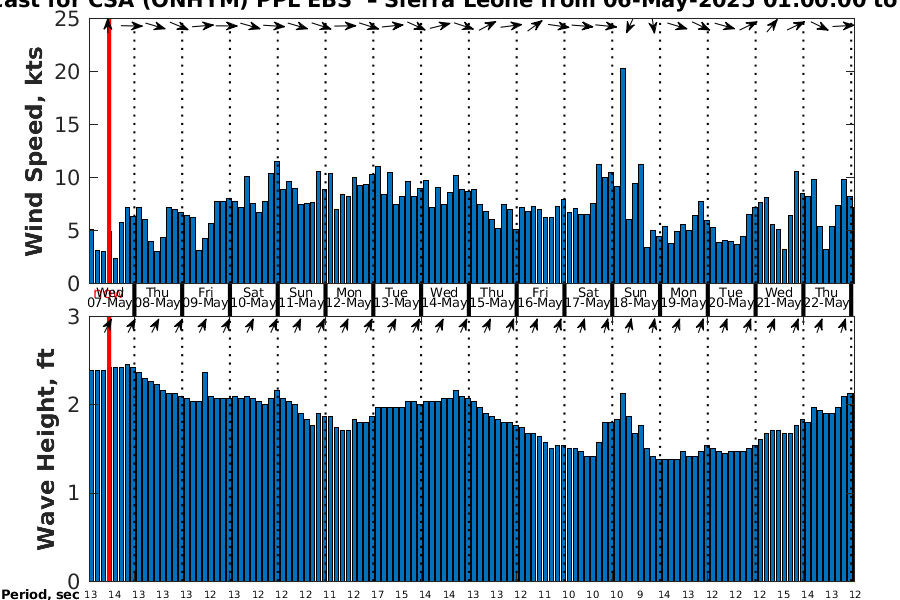Select the "Thu 15-May" date label

coord(492,297)
